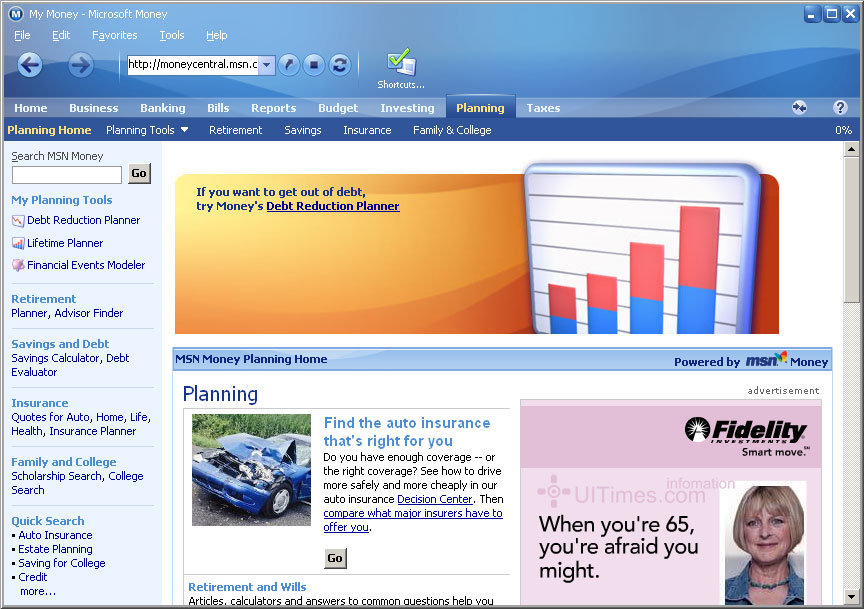
Task: Click the scrollbar down arrow
Action: [x=851, y=597]
